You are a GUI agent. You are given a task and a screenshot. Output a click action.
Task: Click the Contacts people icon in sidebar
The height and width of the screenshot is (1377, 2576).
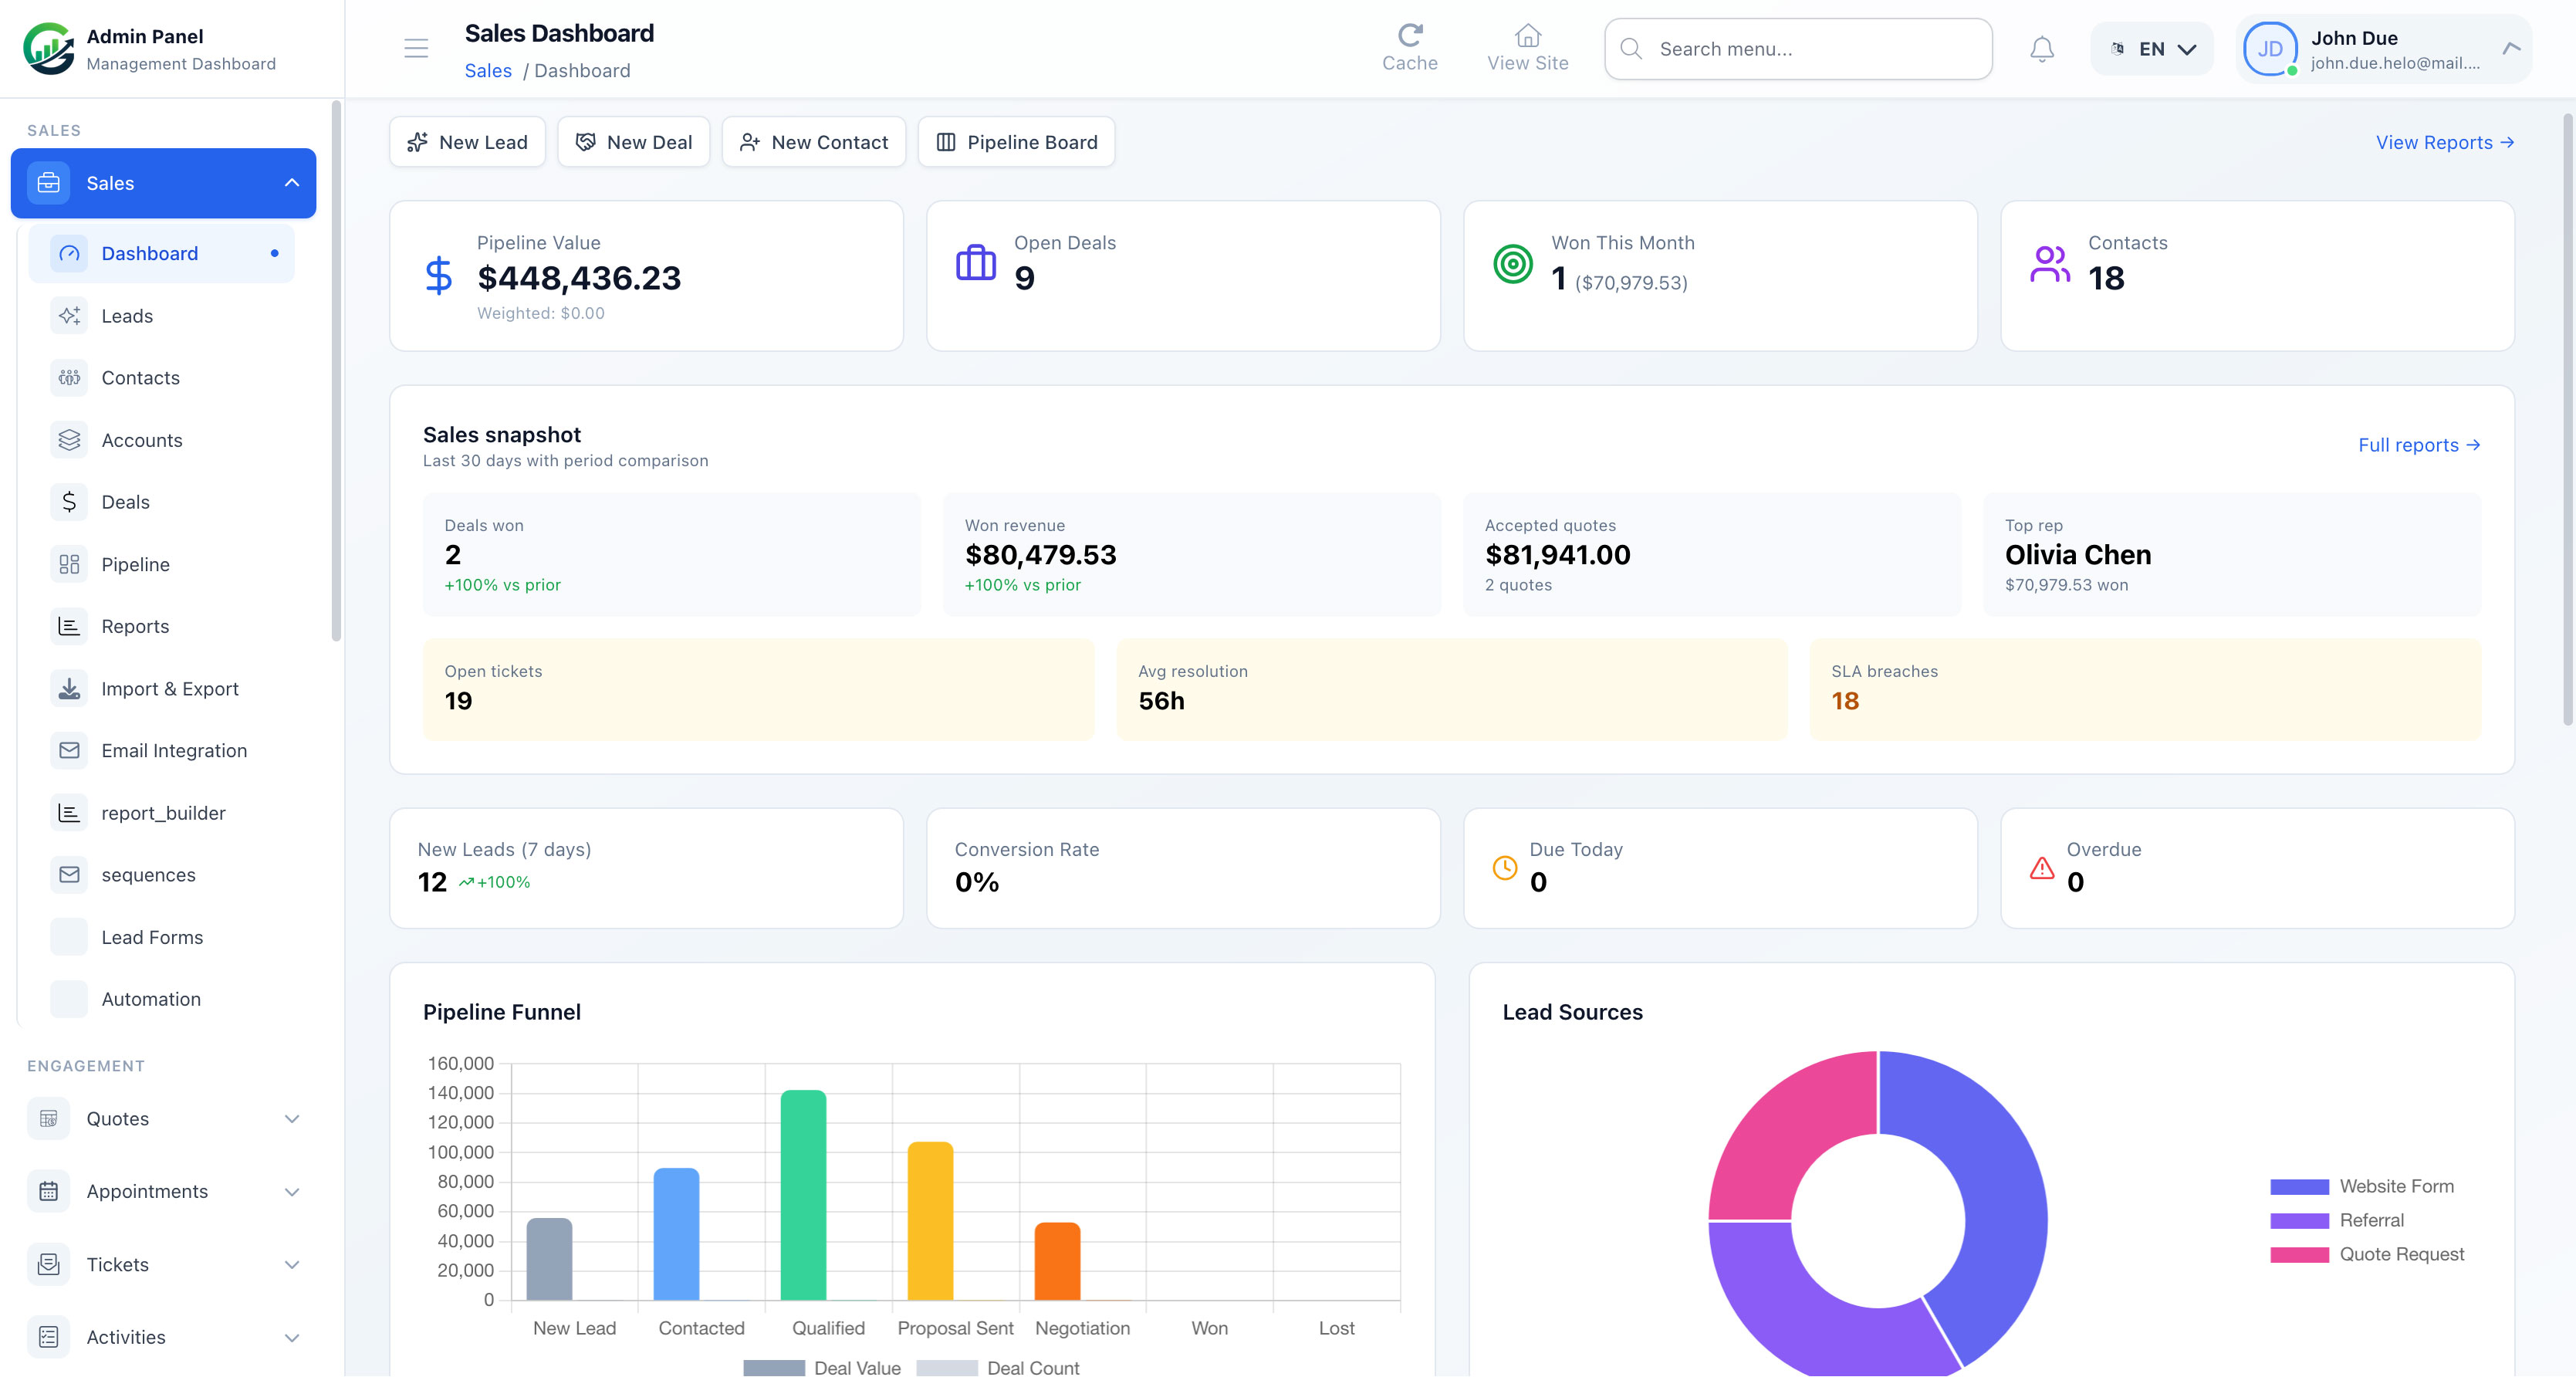(x=69, y=378)
